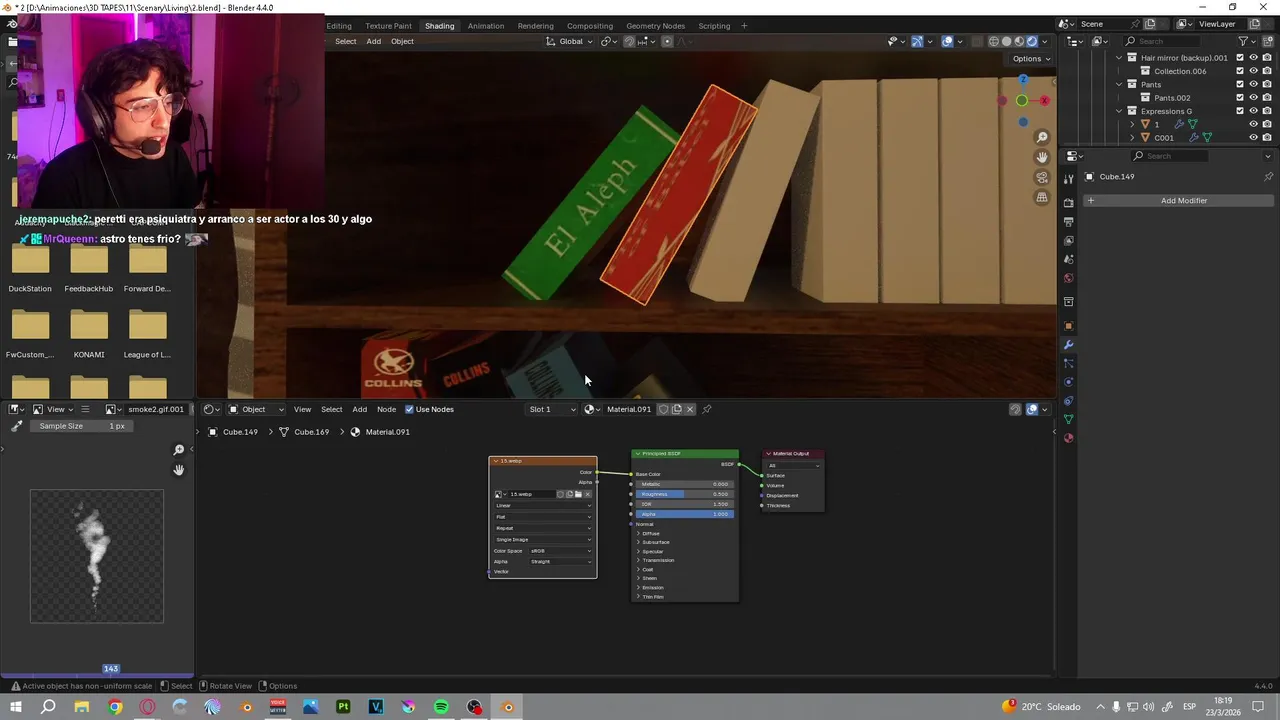Toggle gizmo display in viewport header

click(x=917, y=41)
